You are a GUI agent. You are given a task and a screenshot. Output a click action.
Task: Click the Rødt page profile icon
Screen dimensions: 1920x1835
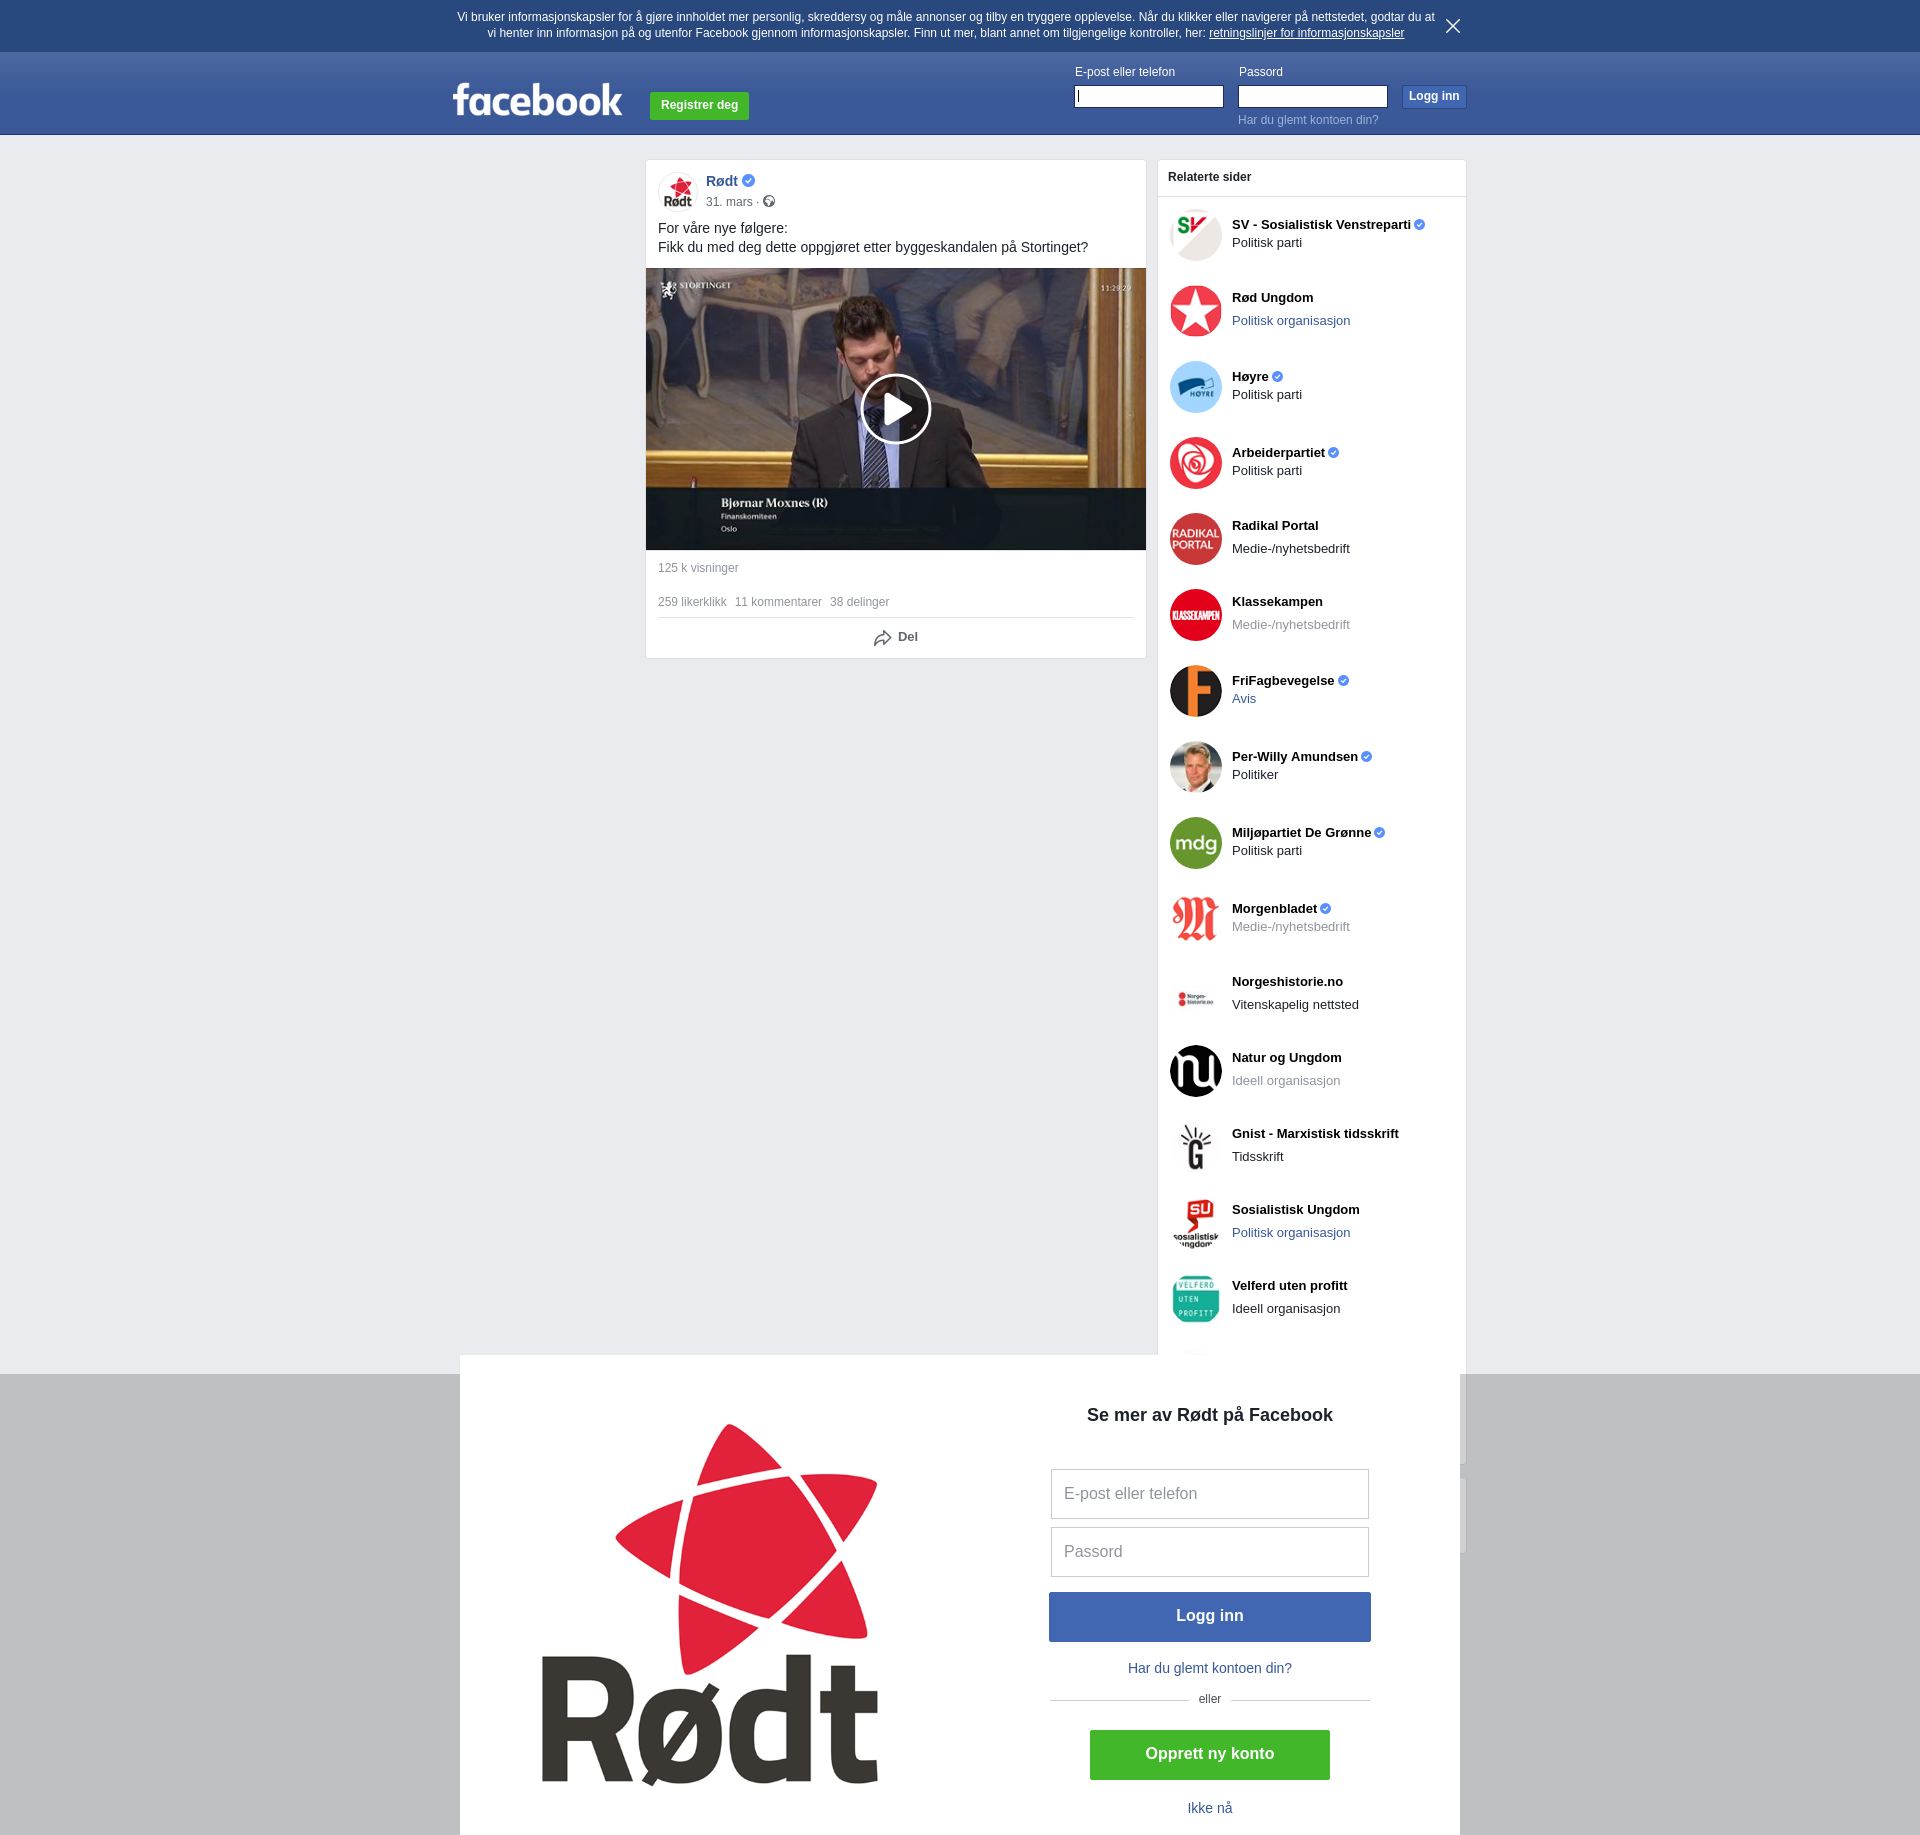678,191
